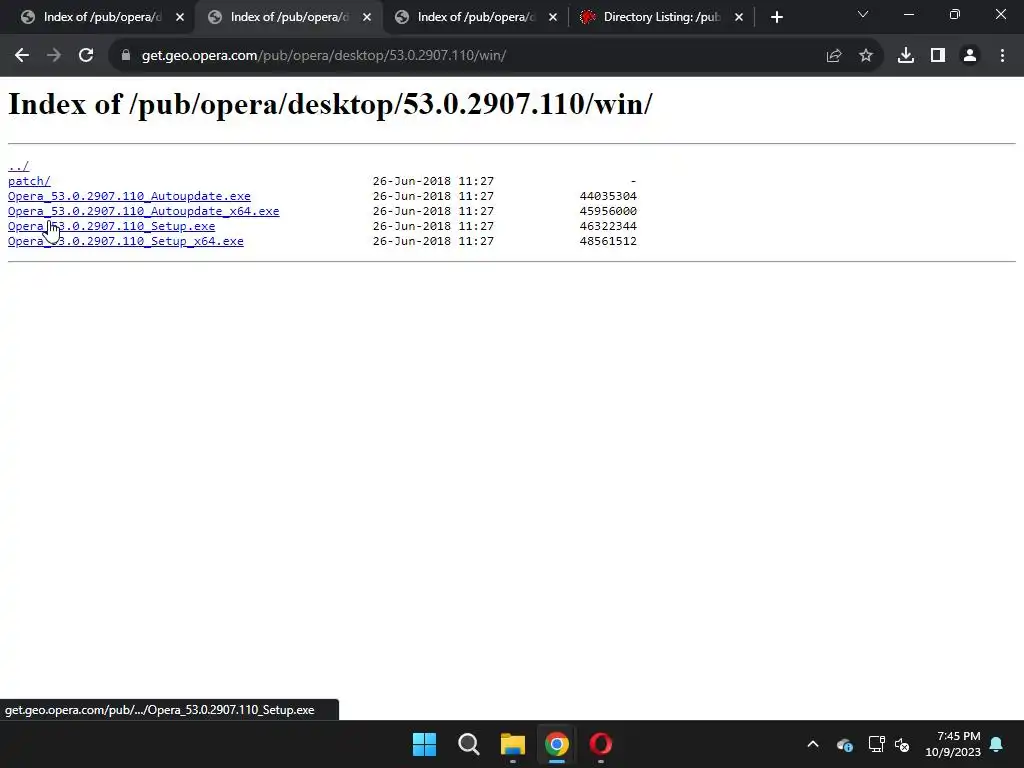Open the notifications bell

tap(996, 744)
